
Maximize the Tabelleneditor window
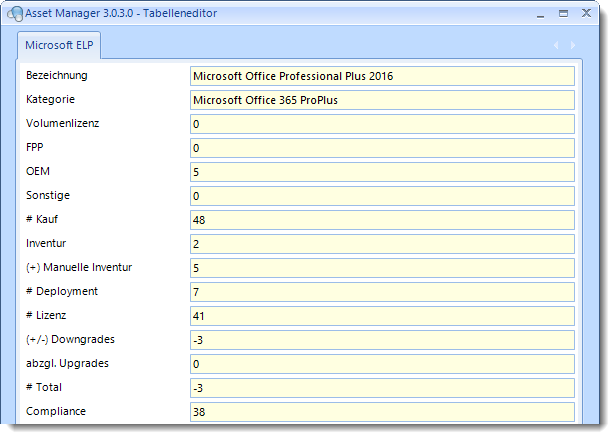(563, 14)
